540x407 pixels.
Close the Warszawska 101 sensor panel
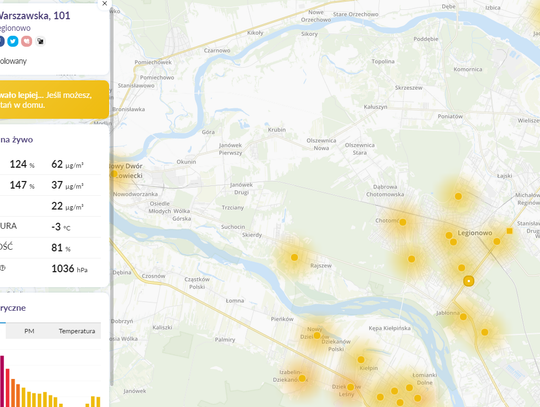[105, 3]
